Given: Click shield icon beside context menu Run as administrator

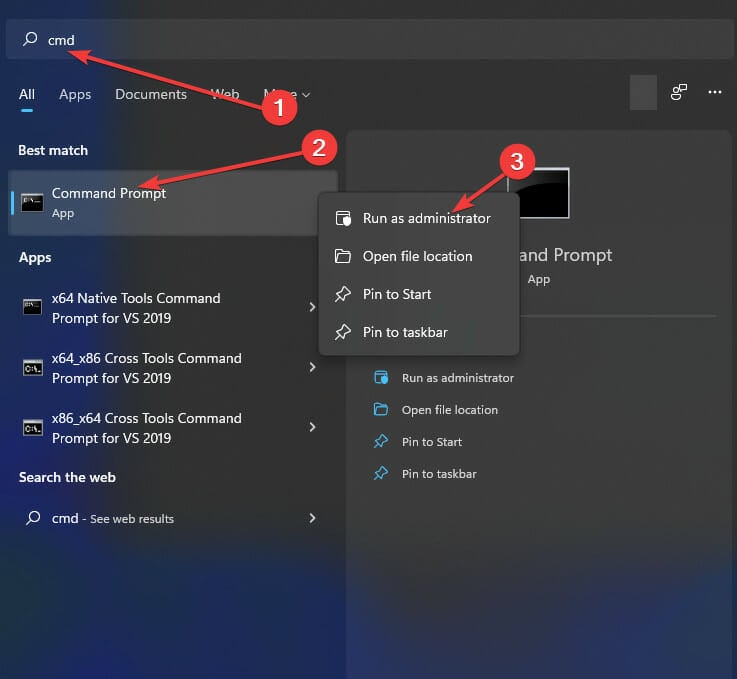Looking at the screenshot, I should tap(343, 219).
